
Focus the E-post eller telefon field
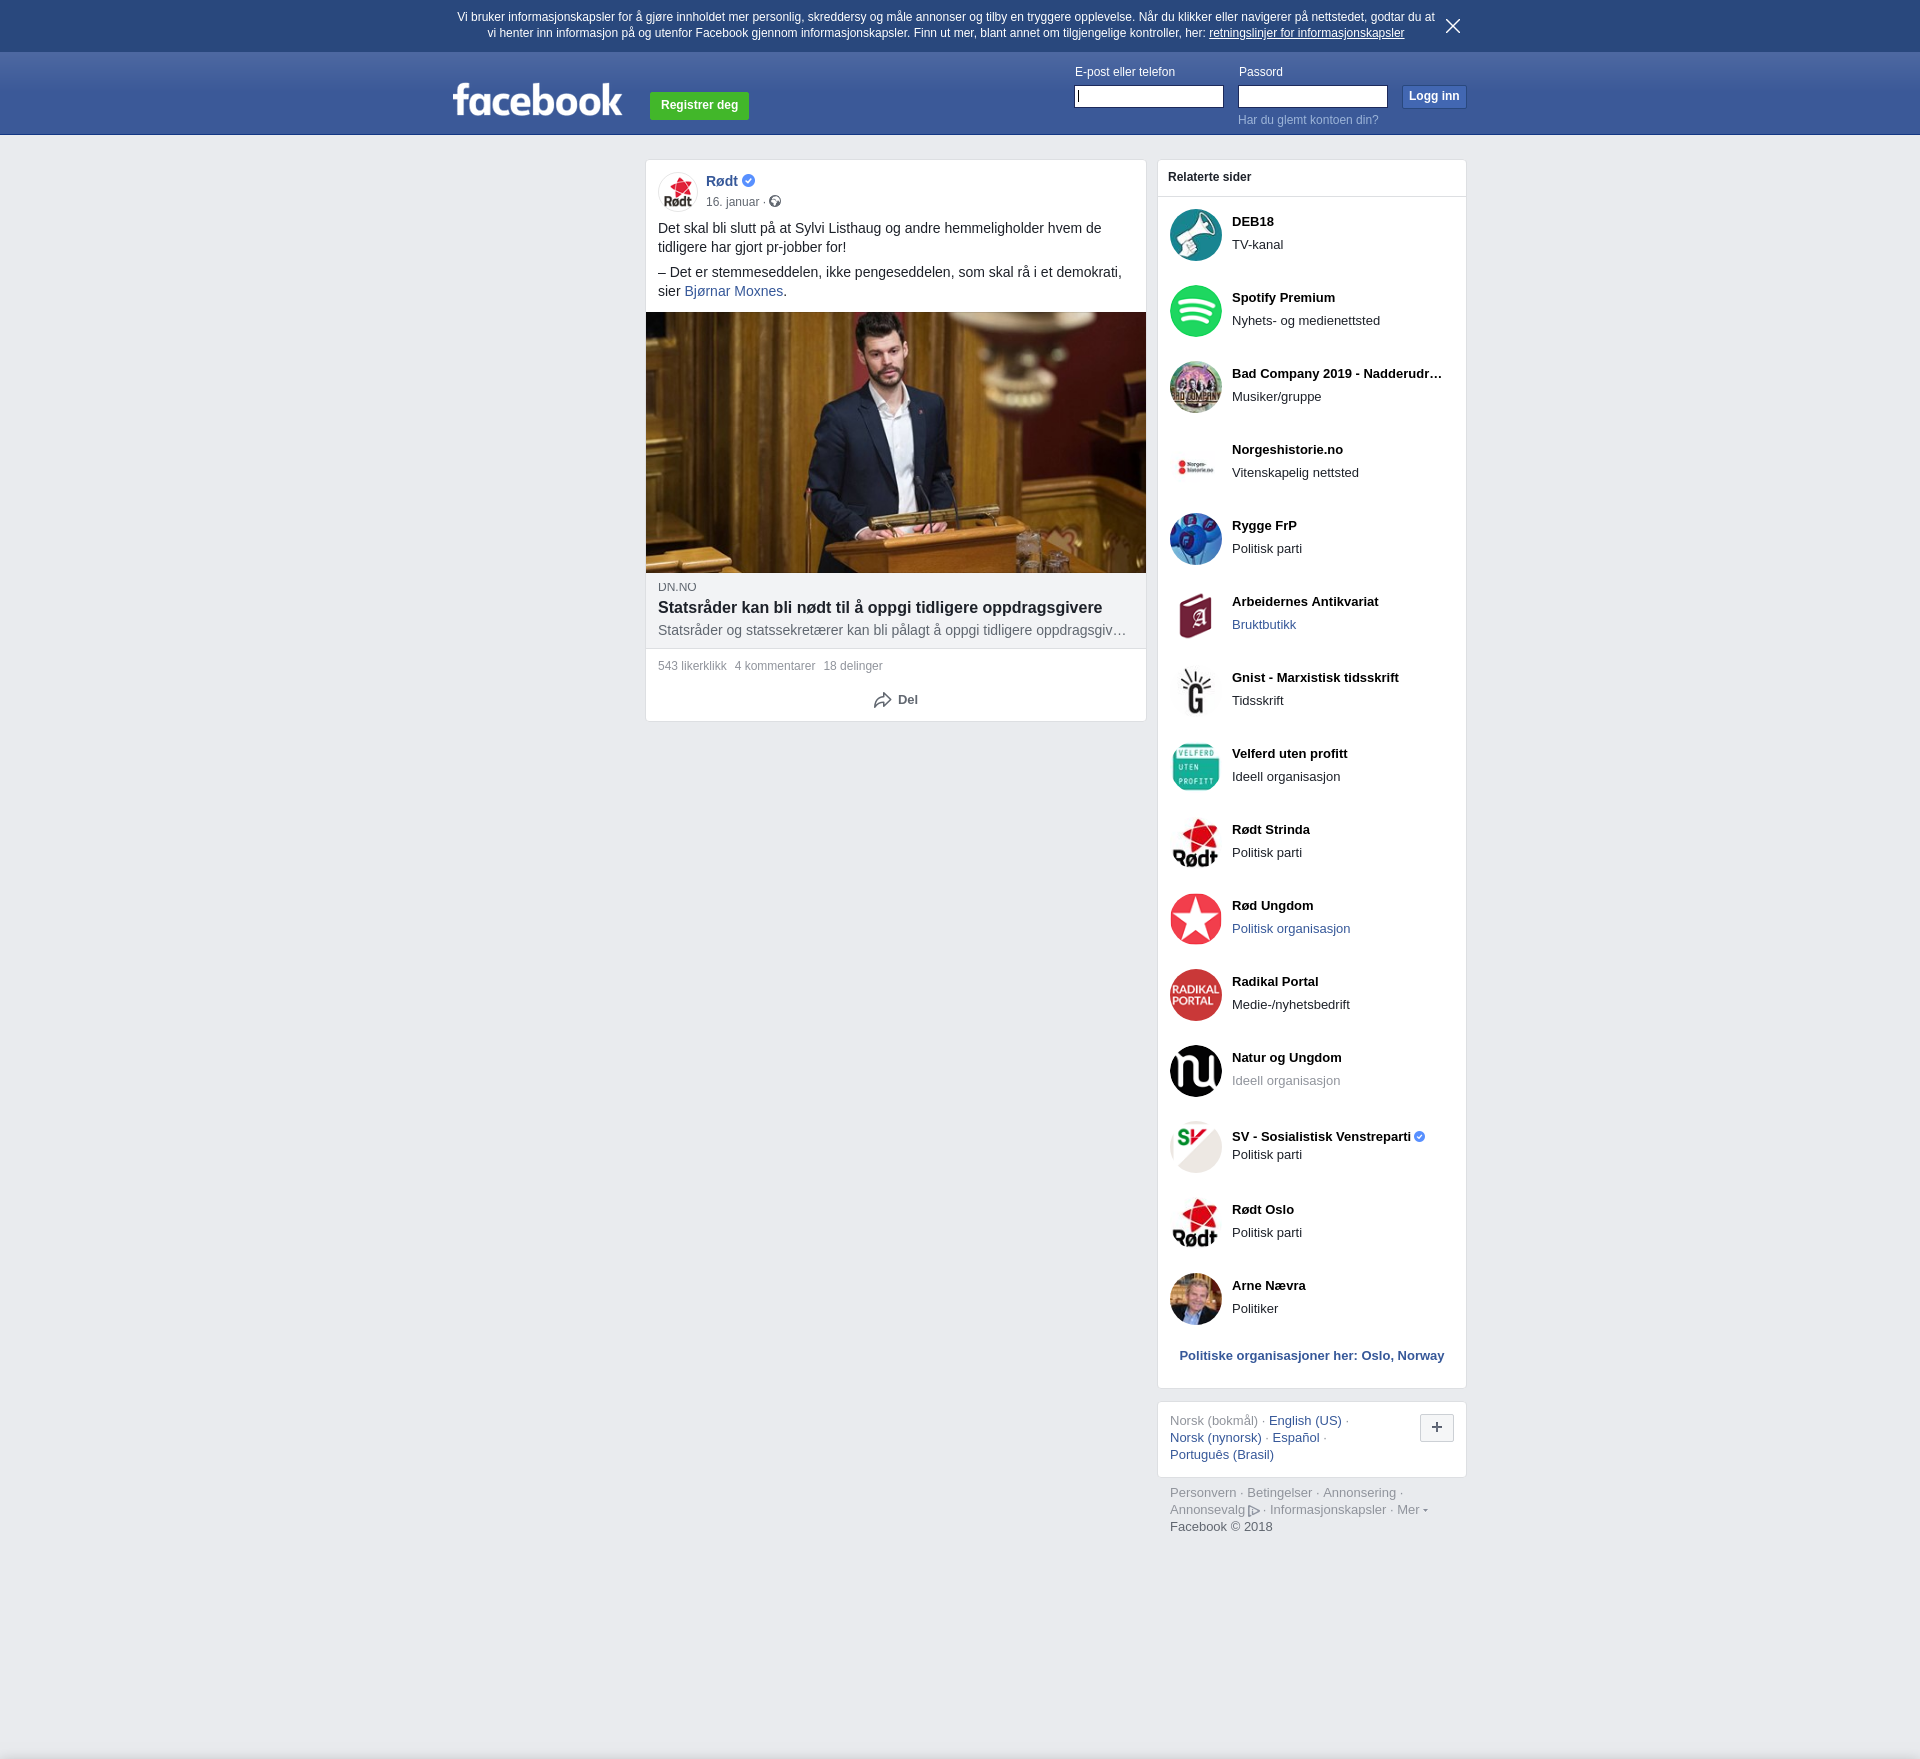[x=1149, y=96]
